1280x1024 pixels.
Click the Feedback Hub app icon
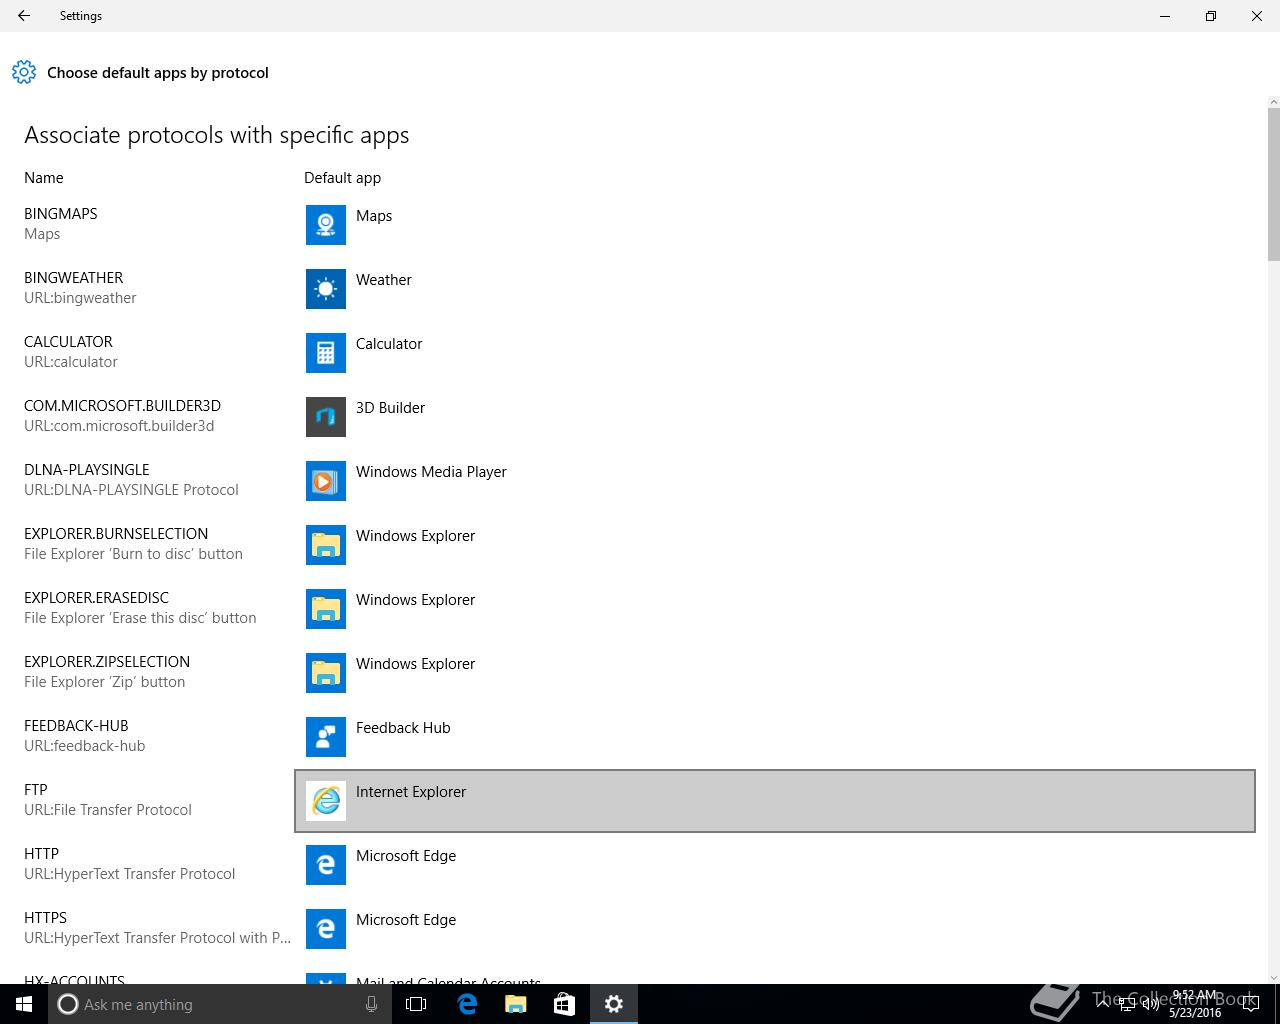[326, 737]
